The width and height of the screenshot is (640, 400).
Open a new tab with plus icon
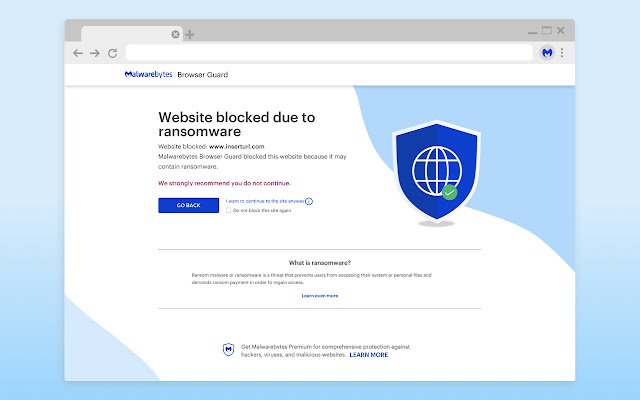[x=190, y=34]
